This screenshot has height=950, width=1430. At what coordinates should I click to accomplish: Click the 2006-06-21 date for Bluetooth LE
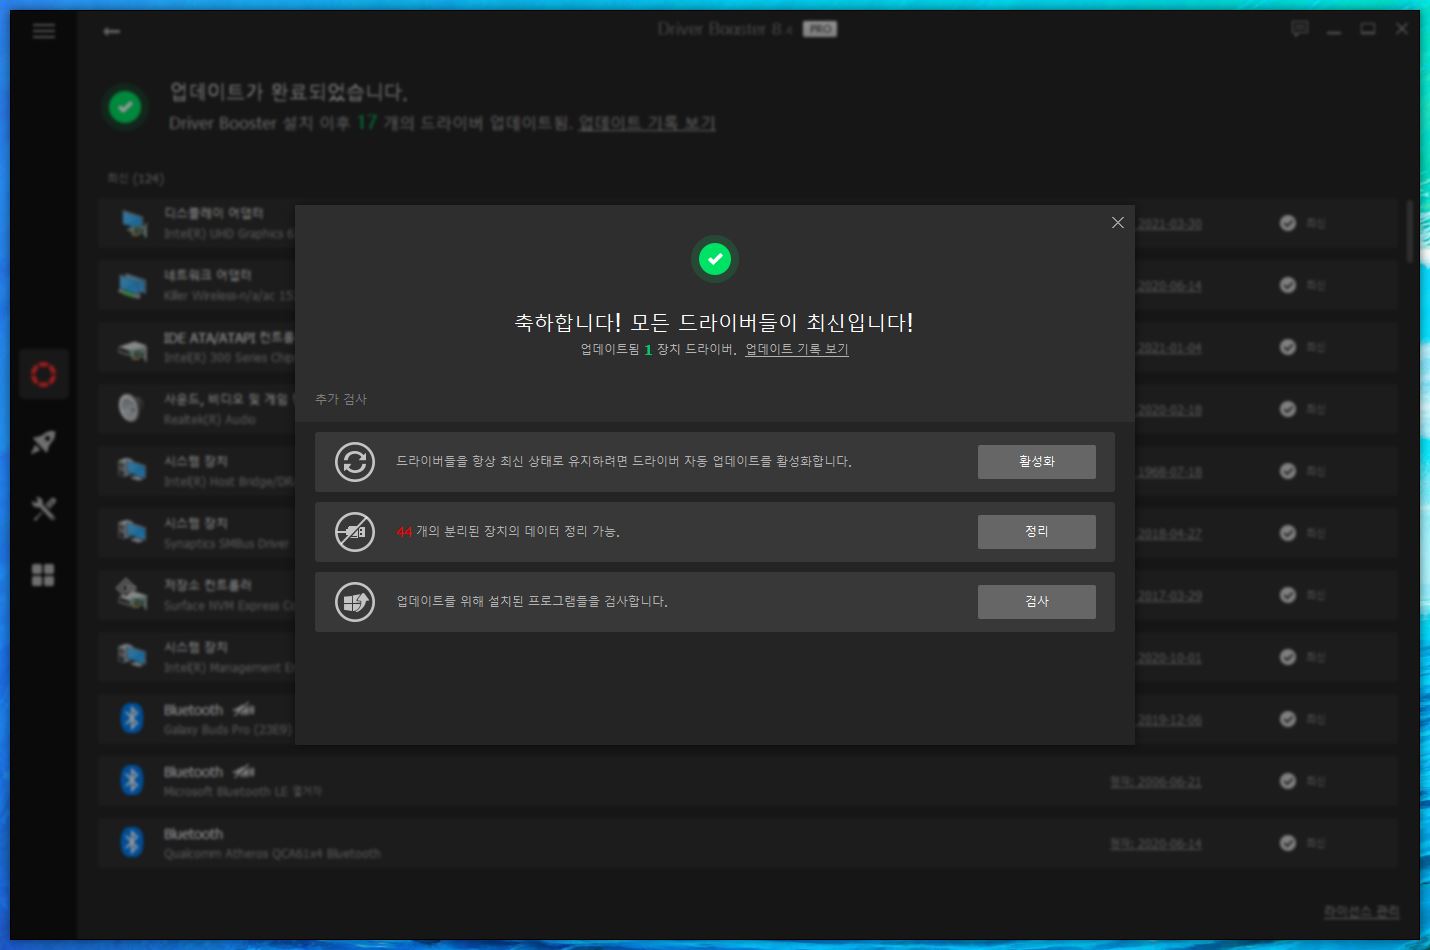[1155, 782]
